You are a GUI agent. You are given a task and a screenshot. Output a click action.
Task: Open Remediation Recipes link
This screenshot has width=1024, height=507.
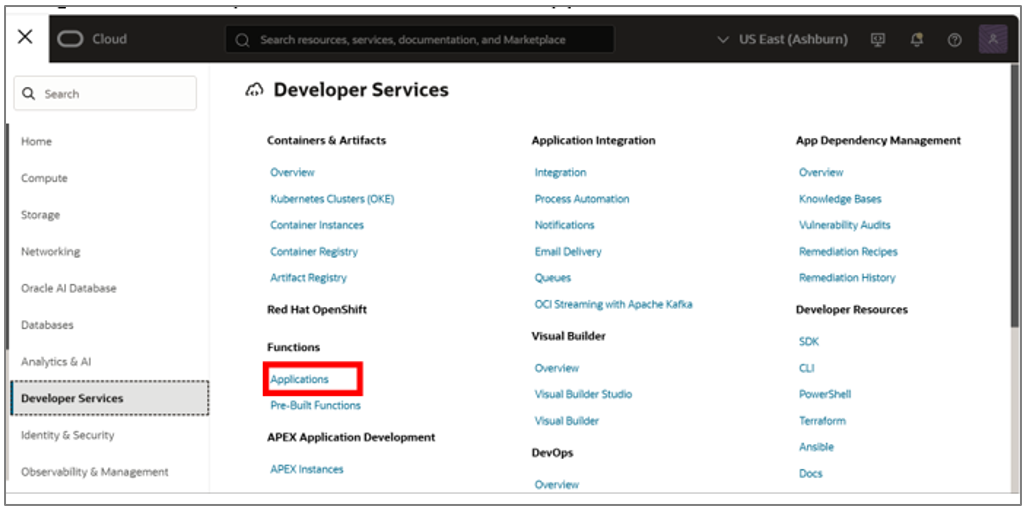848,252
